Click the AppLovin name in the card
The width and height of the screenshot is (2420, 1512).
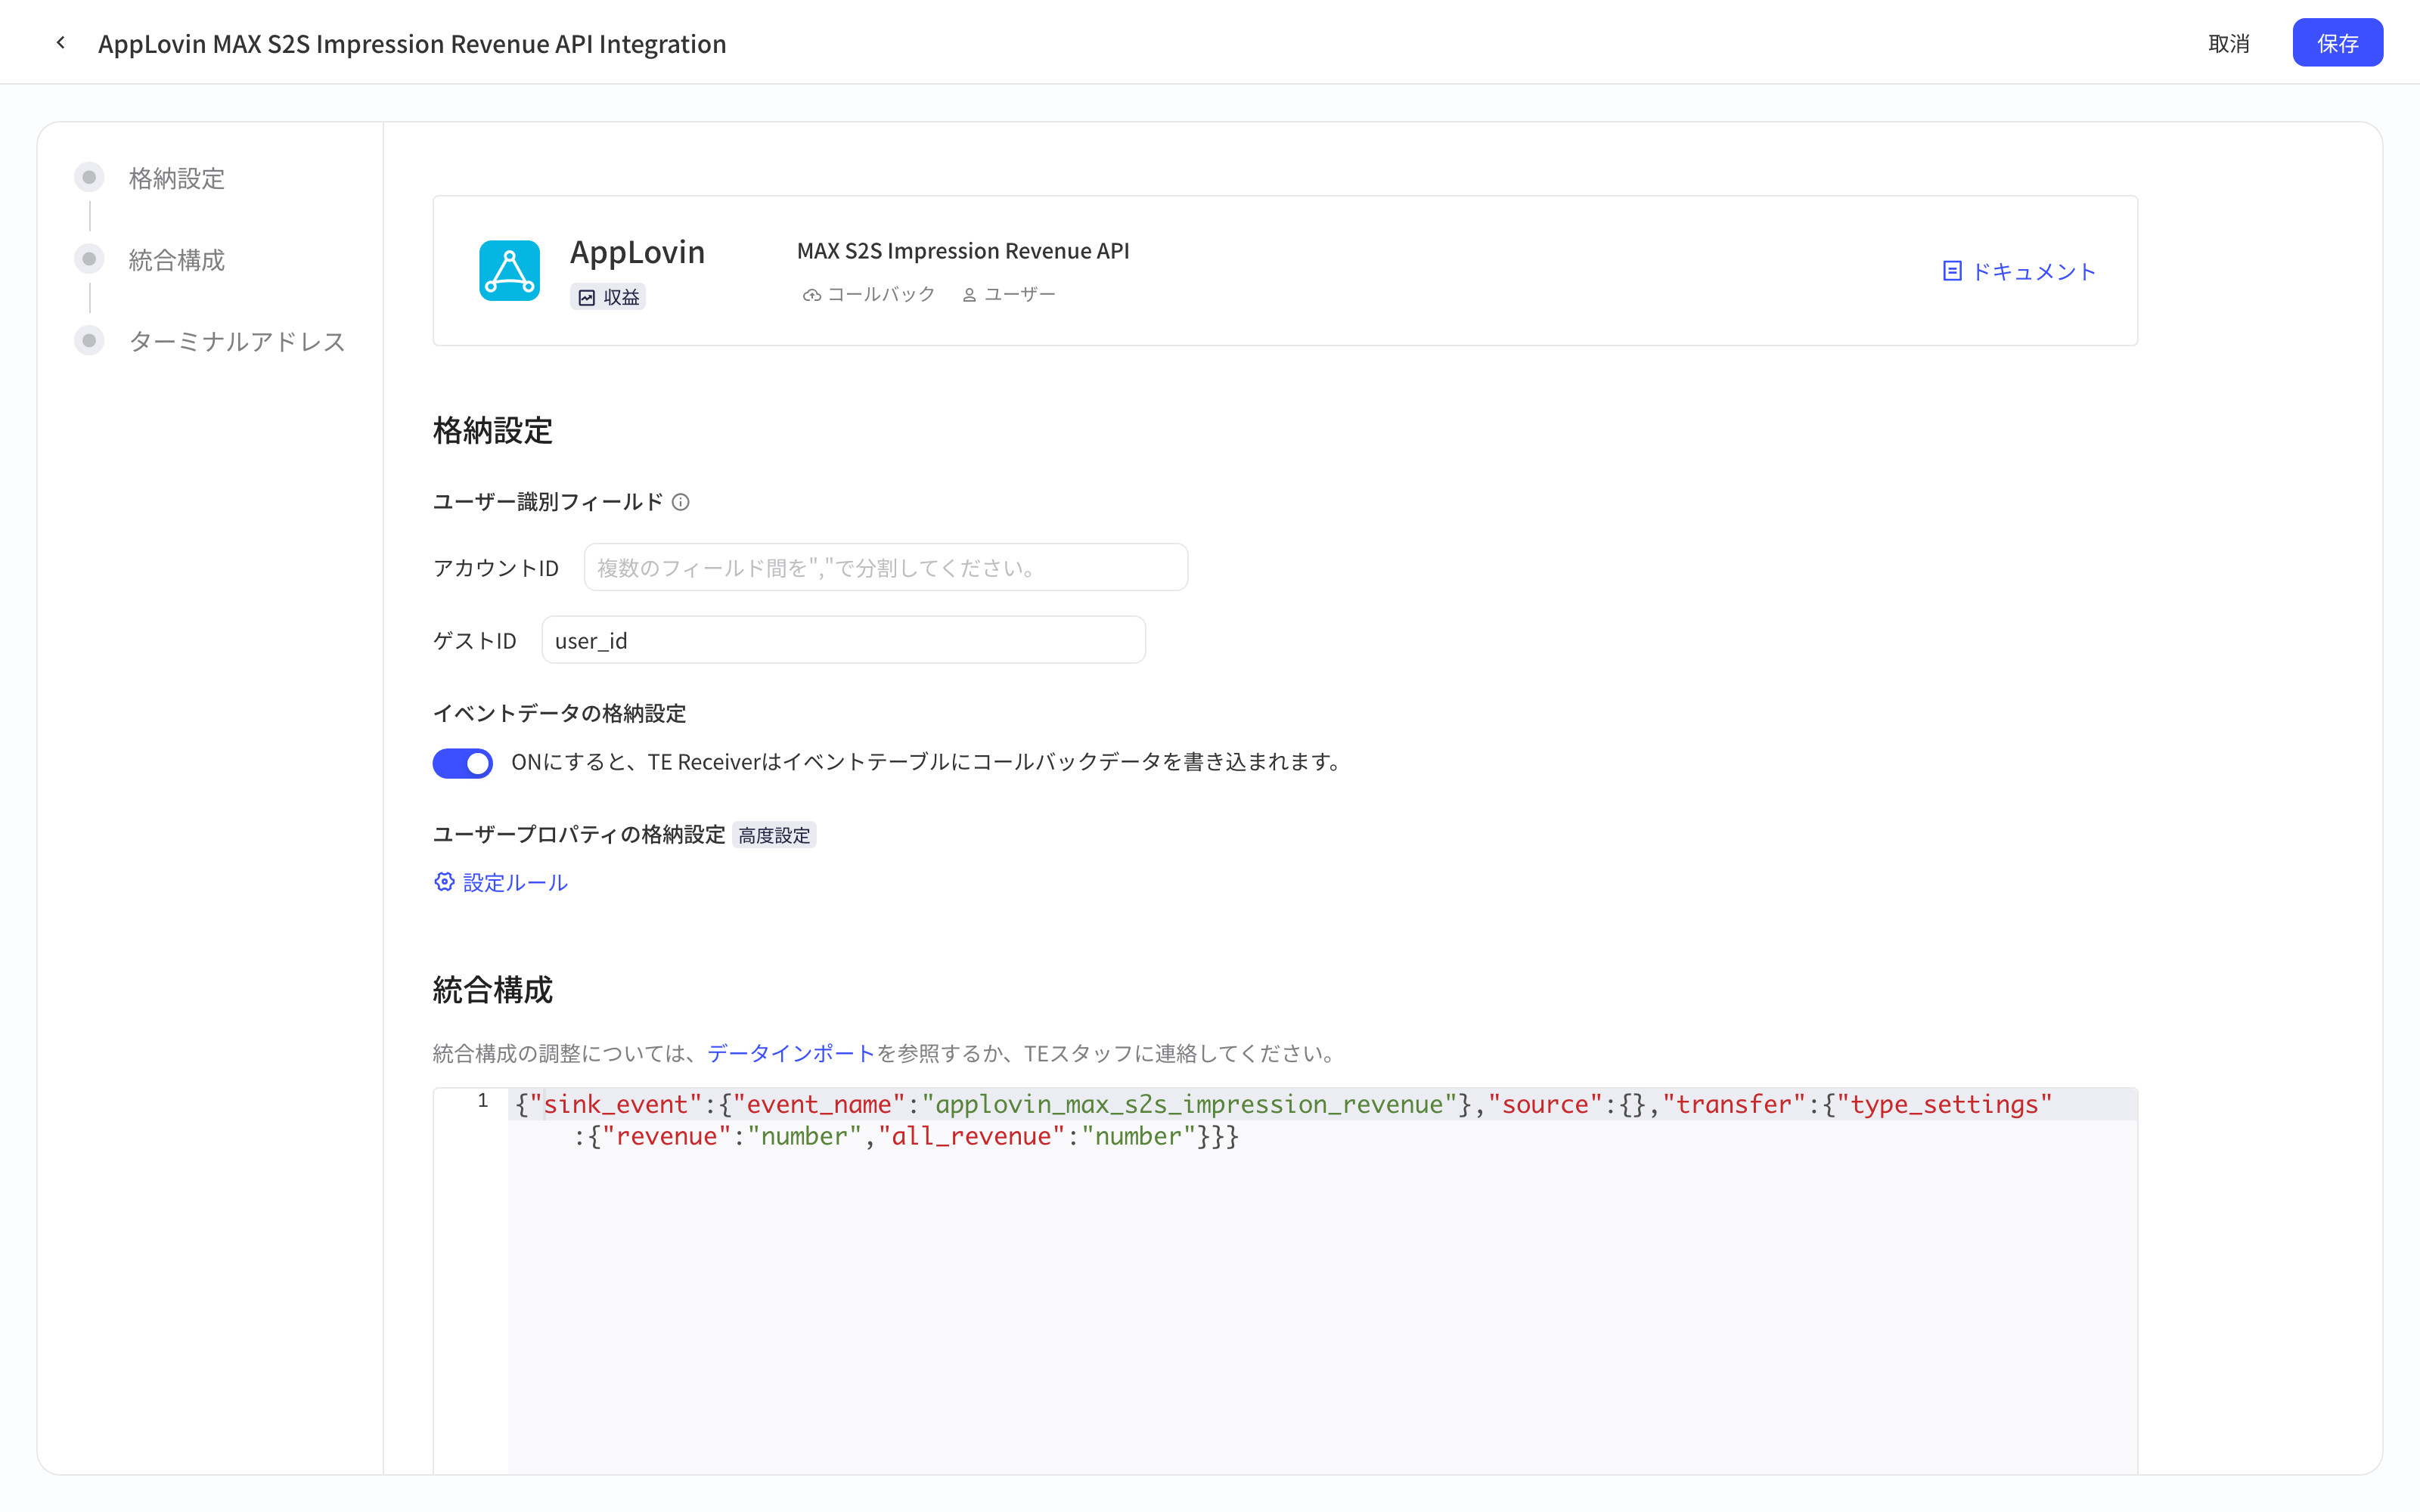click(637, 252)
